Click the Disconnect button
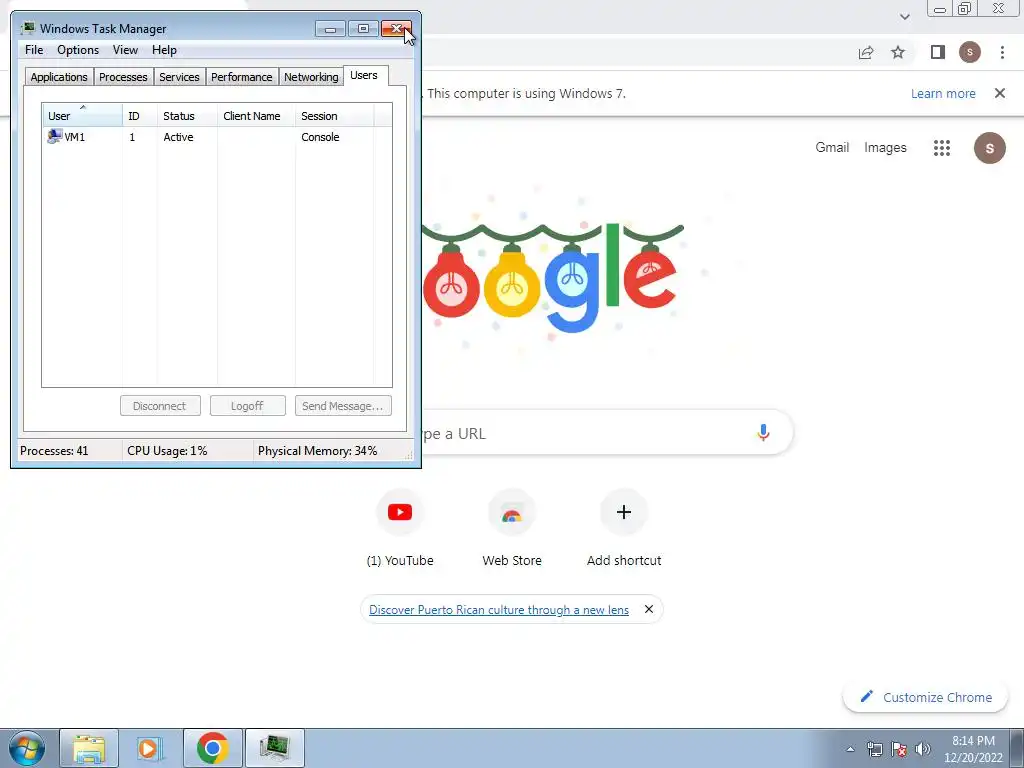1024x768 pixels. tap(160, 406)
